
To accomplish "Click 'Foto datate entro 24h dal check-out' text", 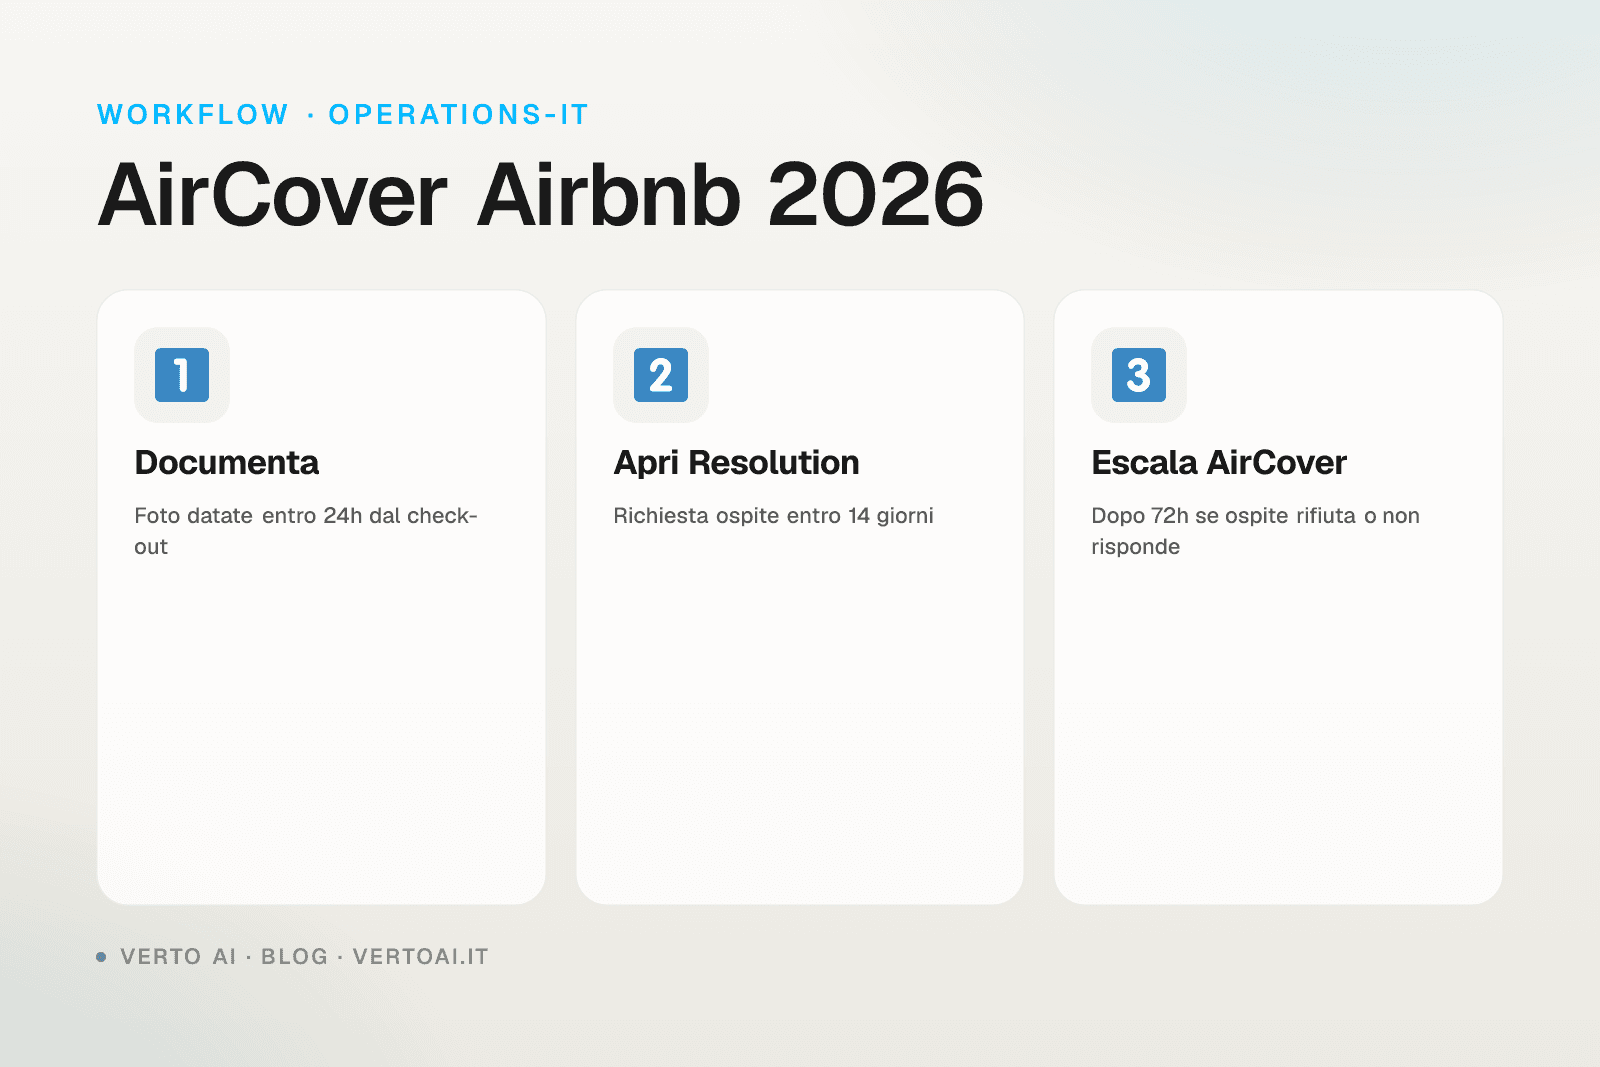I will 306,531.
